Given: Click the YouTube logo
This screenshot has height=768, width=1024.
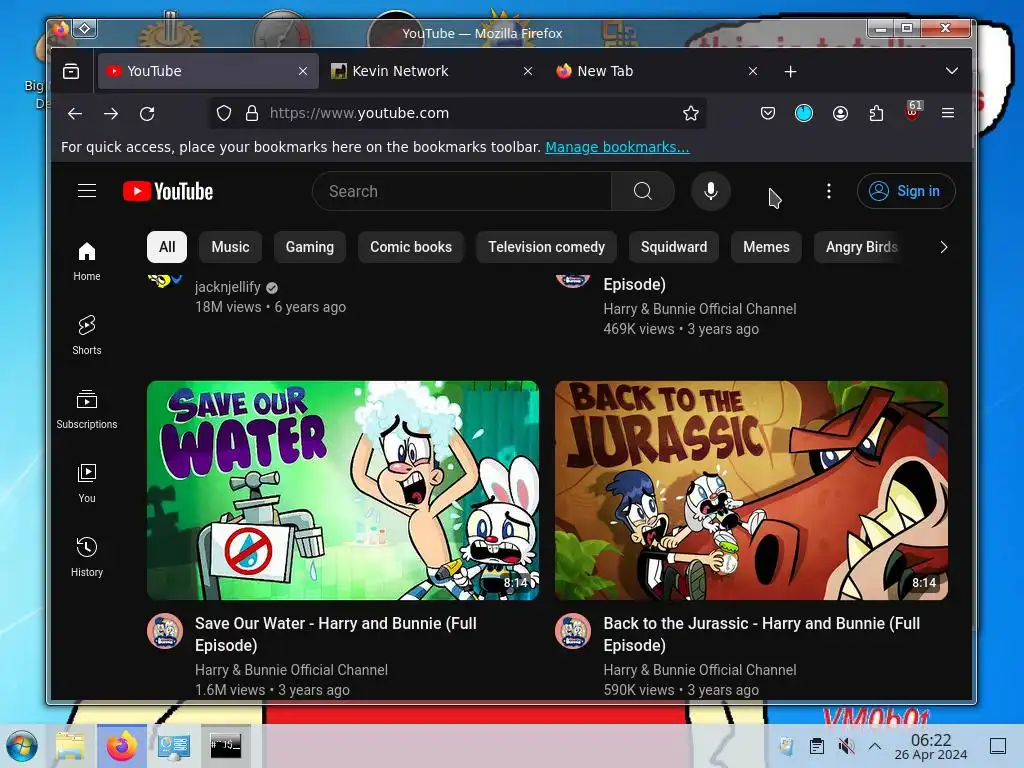Looking at the screenshot, I should point(168,191).
